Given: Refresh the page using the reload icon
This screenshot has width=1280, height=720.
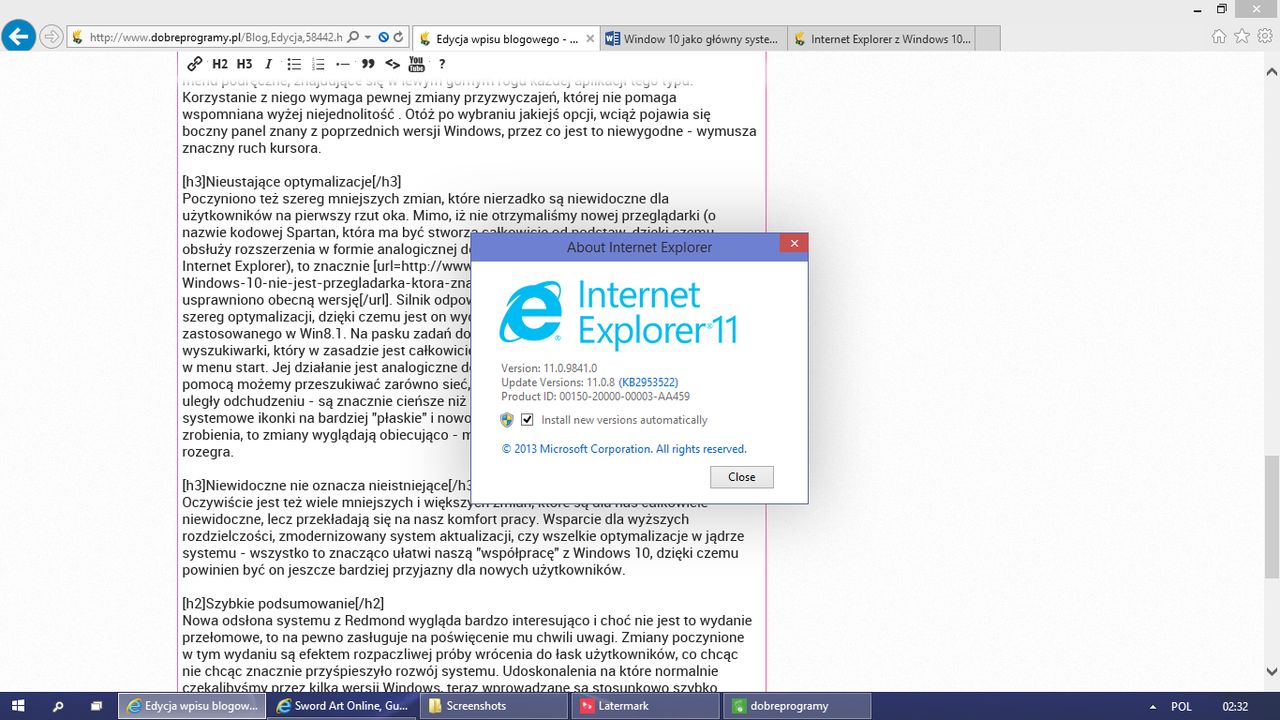Looking at the screenshot, I should click(398, 37).
